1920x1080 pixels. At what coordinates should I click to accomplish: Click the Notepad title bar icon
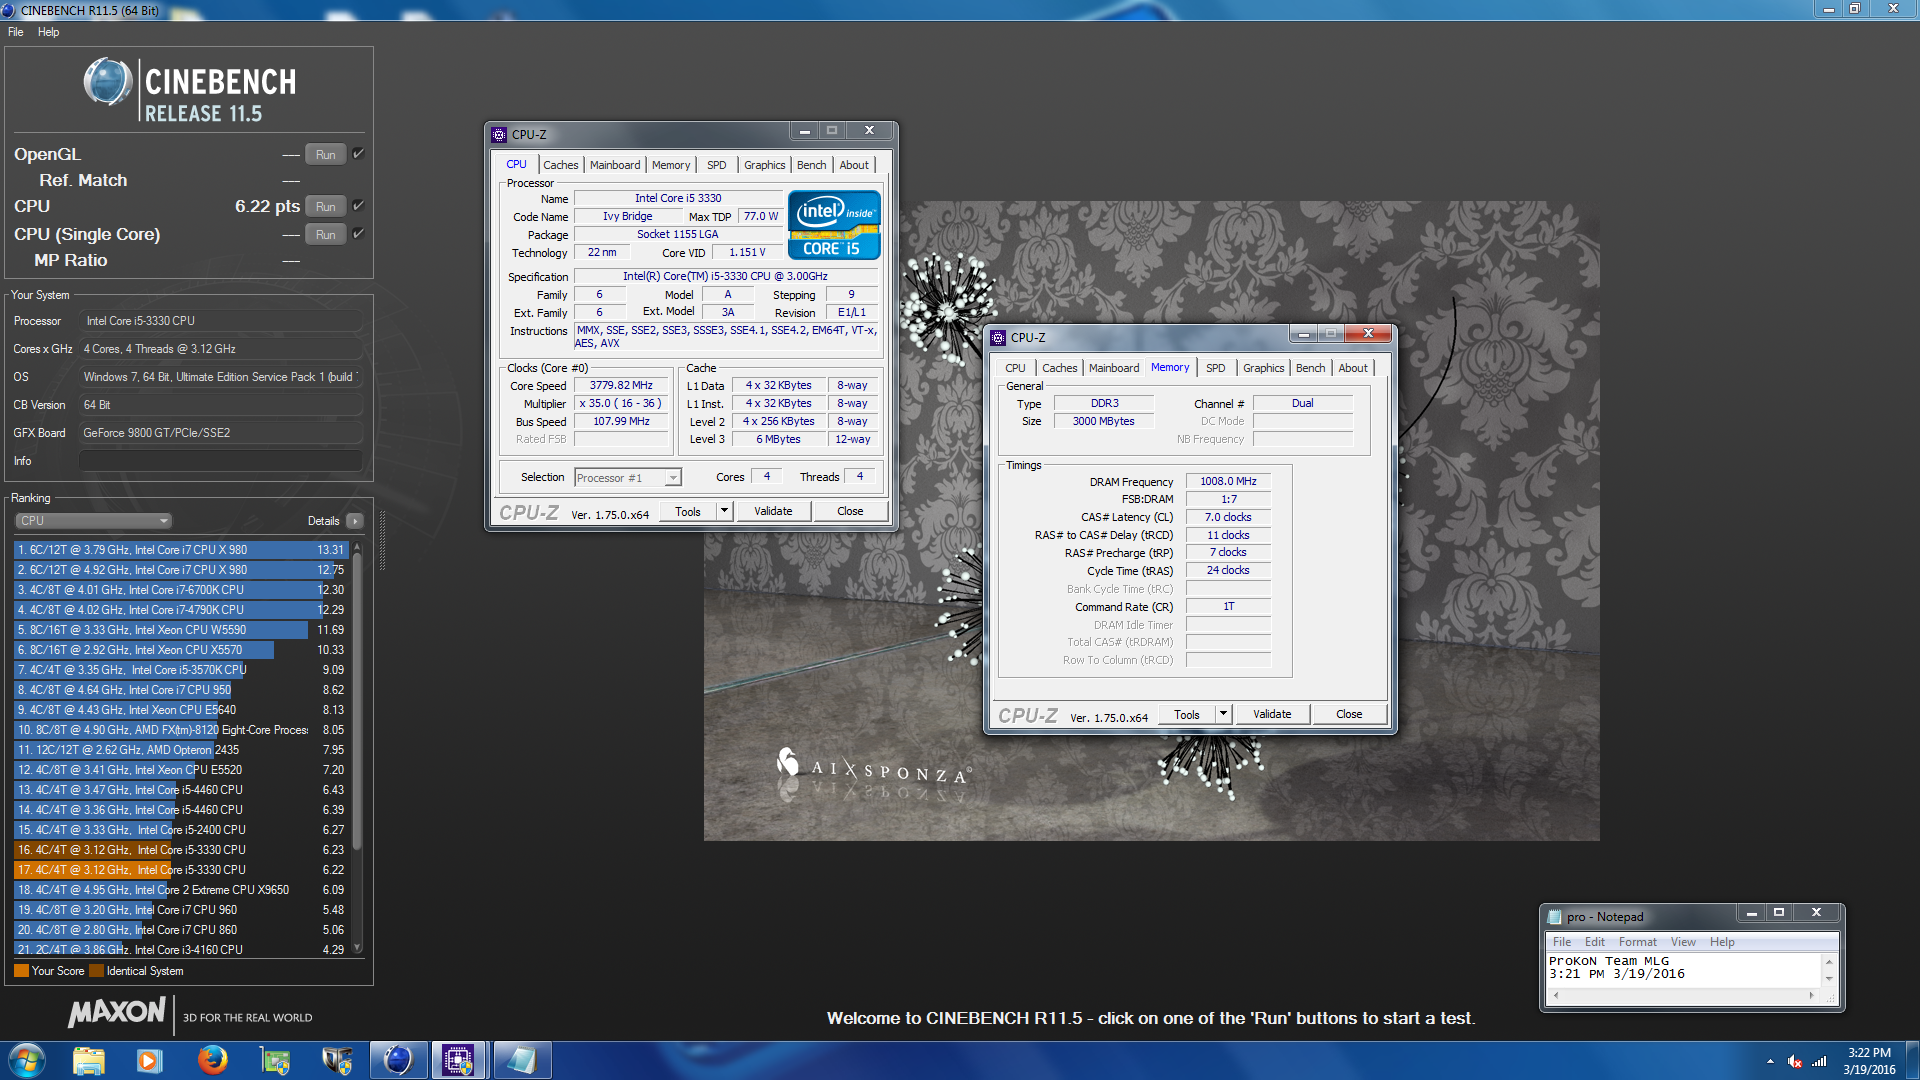pos(1554,916)
